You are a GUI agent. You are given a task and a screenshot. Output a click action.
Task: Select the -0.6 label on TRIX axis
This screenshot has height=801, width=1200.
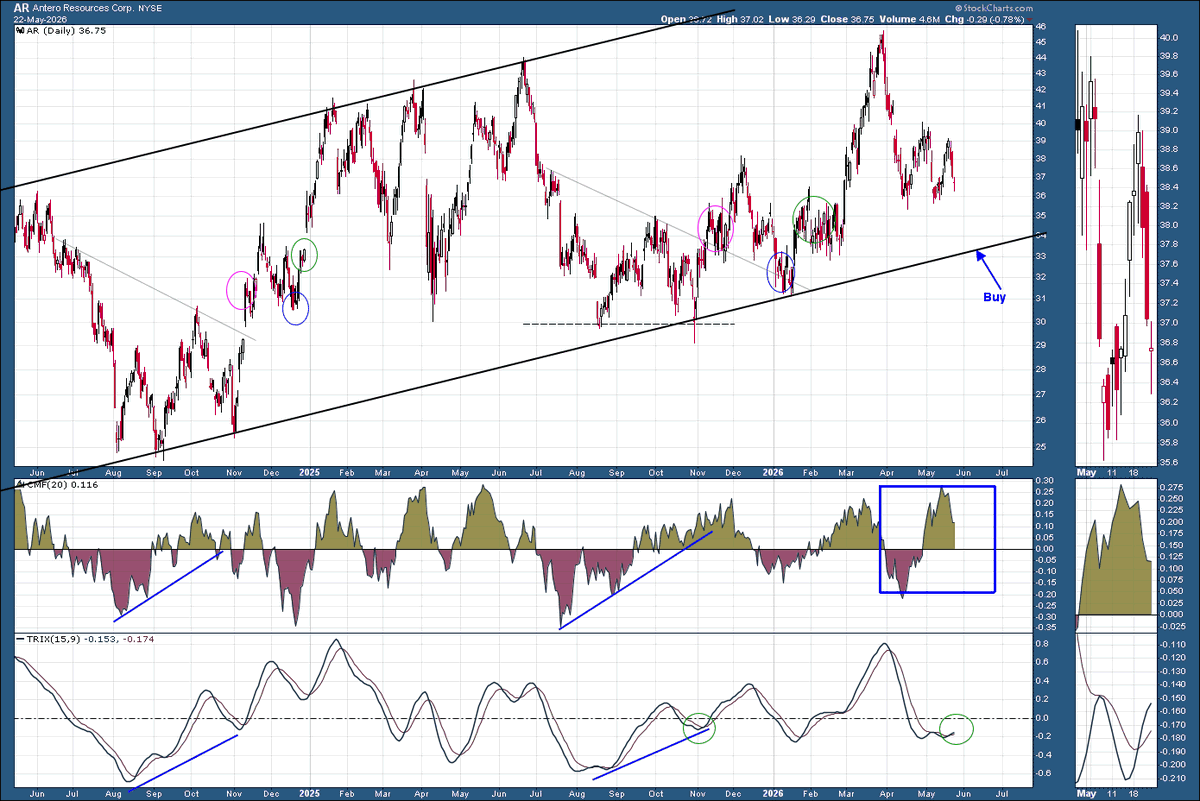[1043, 773]
